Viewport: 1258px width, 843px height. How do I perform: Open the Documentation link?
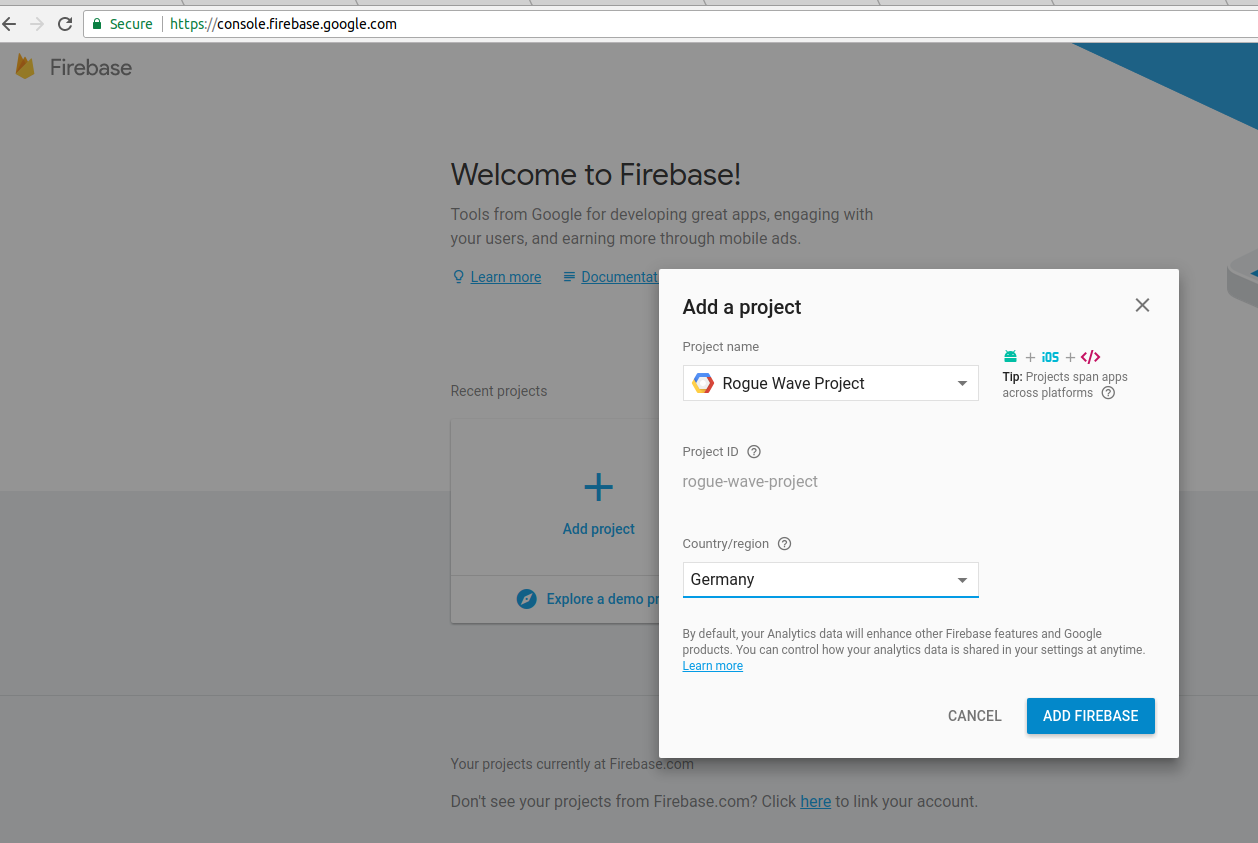pos(619,277)
